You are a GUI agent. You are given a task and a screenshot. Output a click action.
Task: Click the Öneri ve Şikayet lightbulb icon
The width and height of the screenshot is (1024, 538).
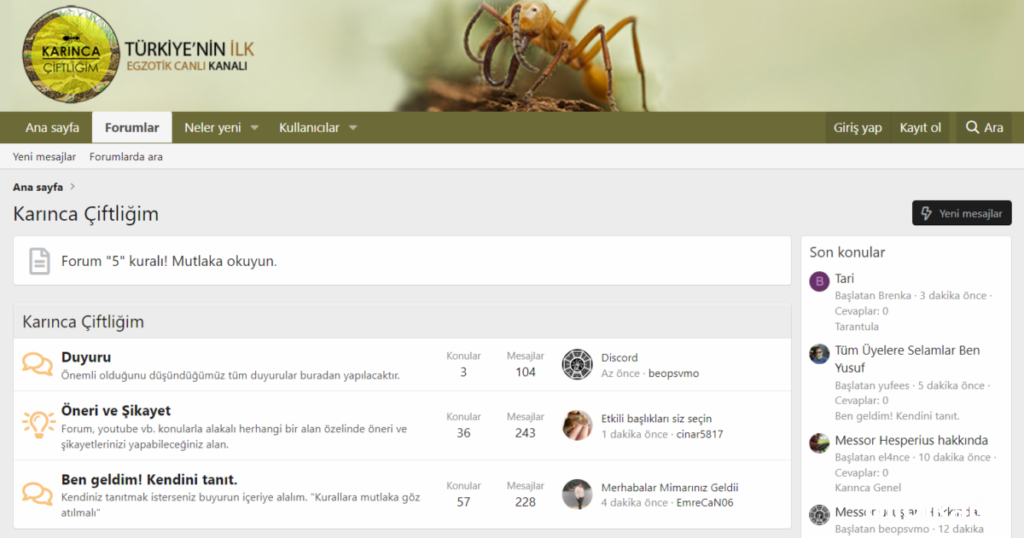click(x=38, y=424)
